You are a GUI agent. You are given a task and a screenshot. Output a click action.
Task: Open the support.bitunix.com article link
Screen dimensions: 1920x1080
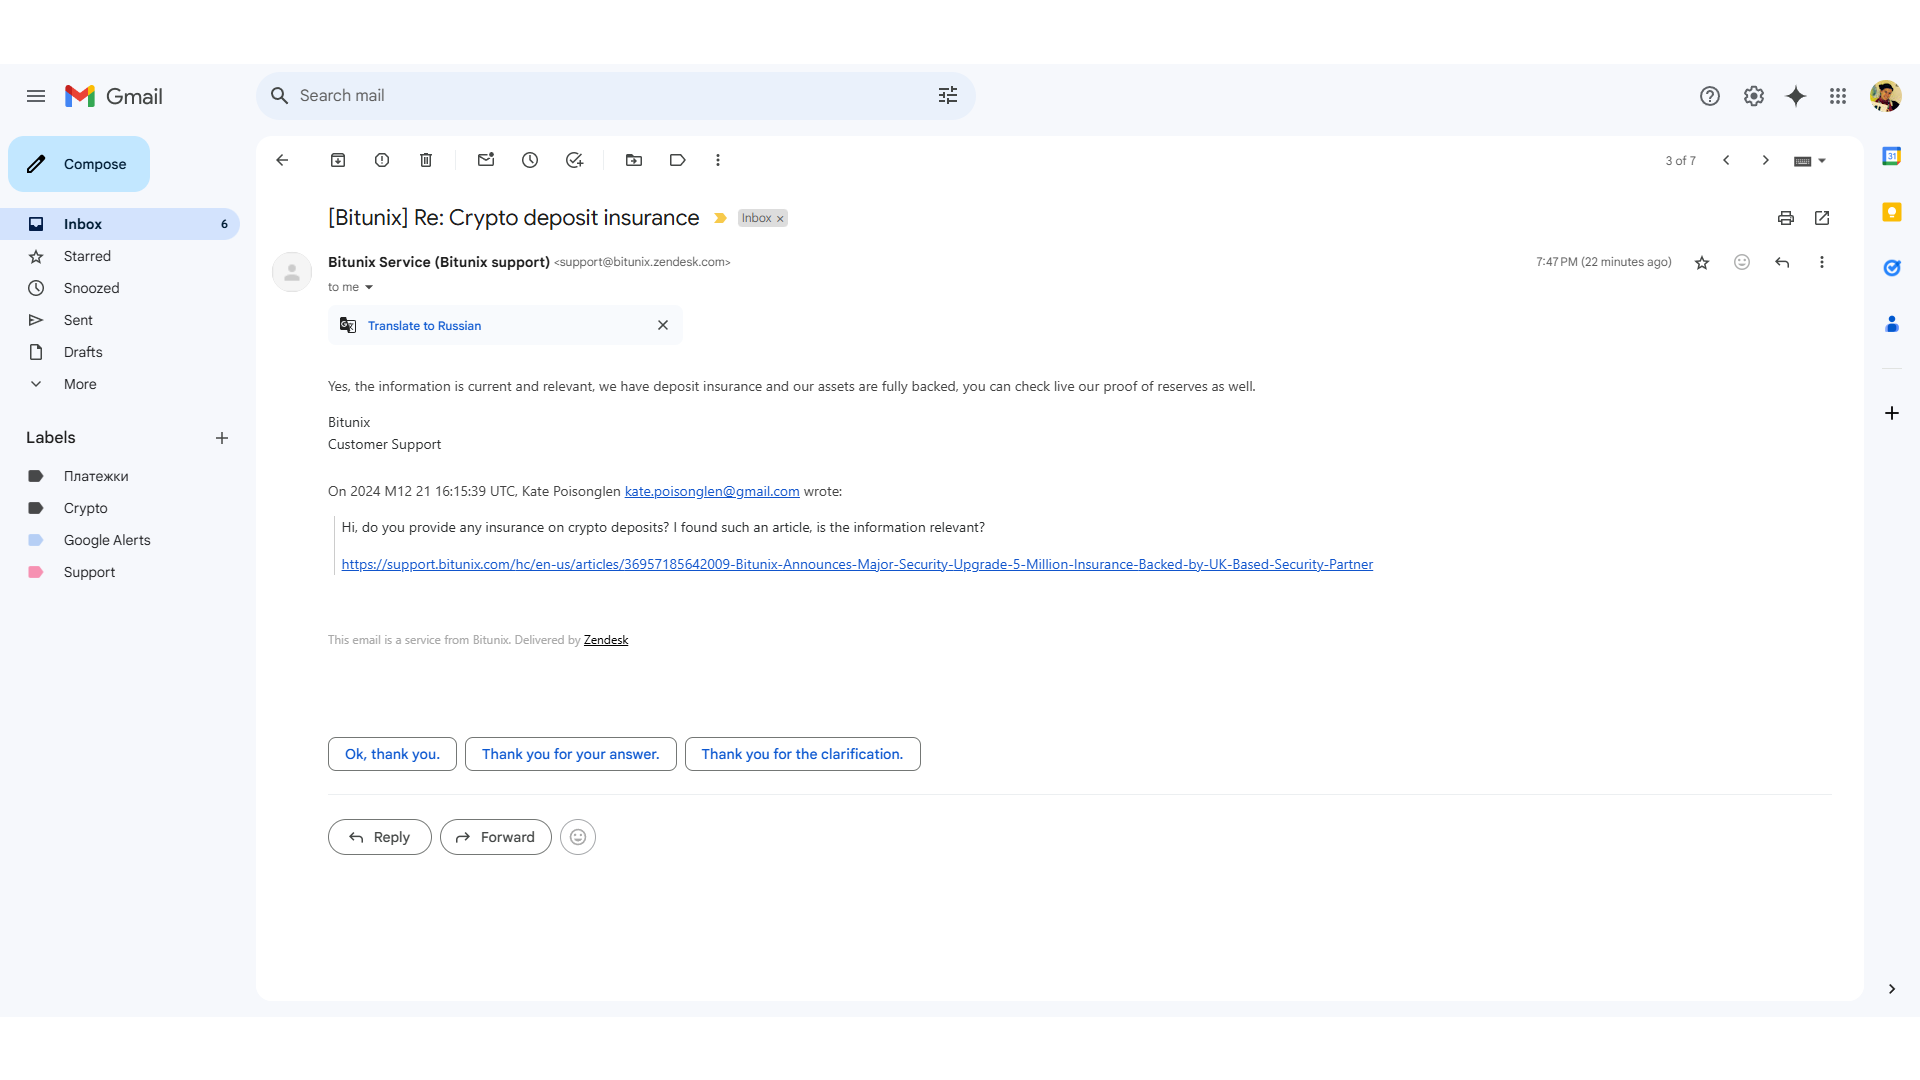(x=857, y=564)
